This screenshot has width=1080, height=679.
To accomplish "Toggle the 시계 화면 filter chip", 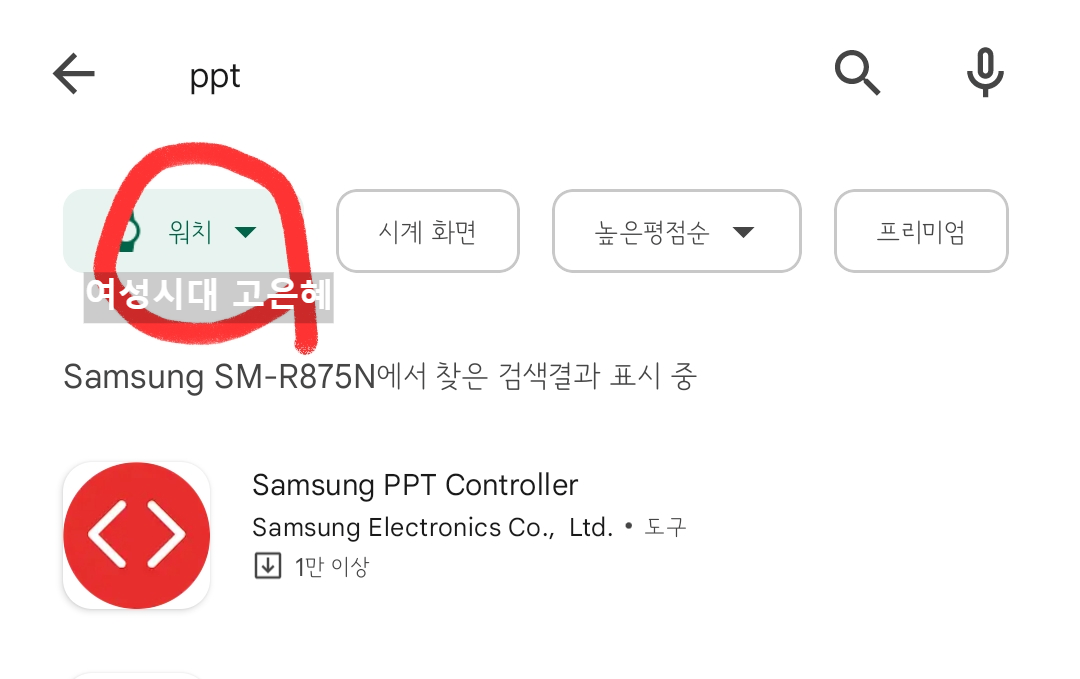I will 428,232.
